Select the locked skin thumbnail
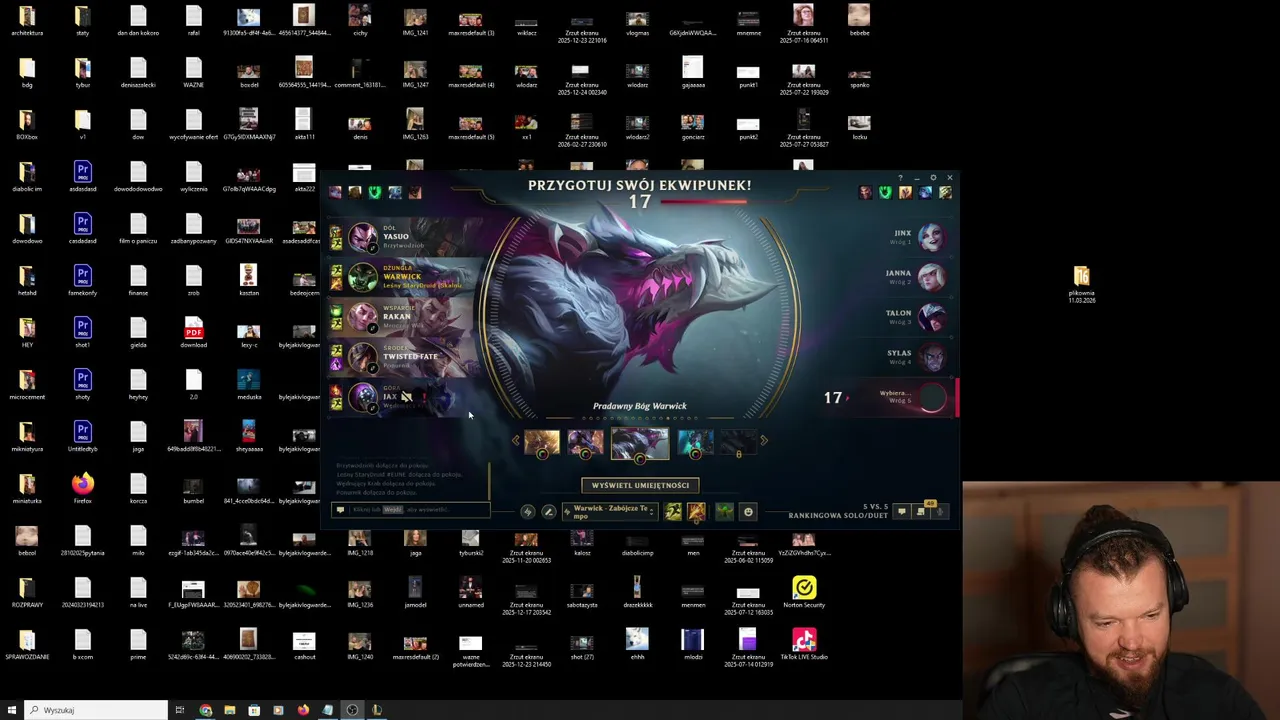This screenshot has height=720, width=1280. pyautogui.click(x=738, y=442)
